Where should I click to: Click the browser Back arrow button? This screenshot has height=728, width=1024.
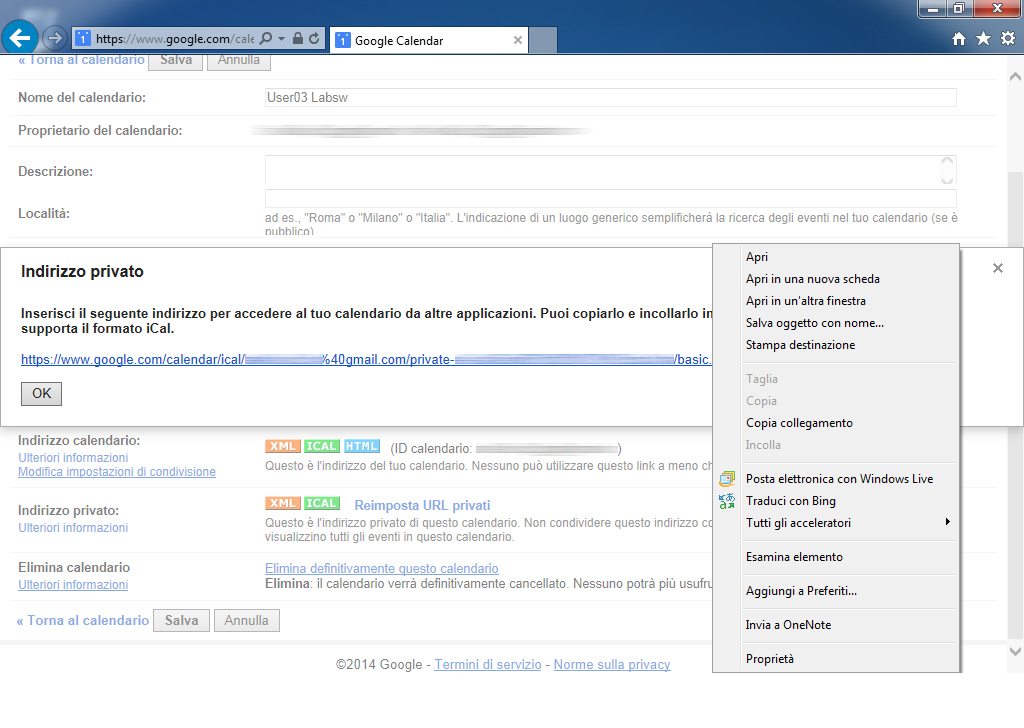tap(21, 38)
